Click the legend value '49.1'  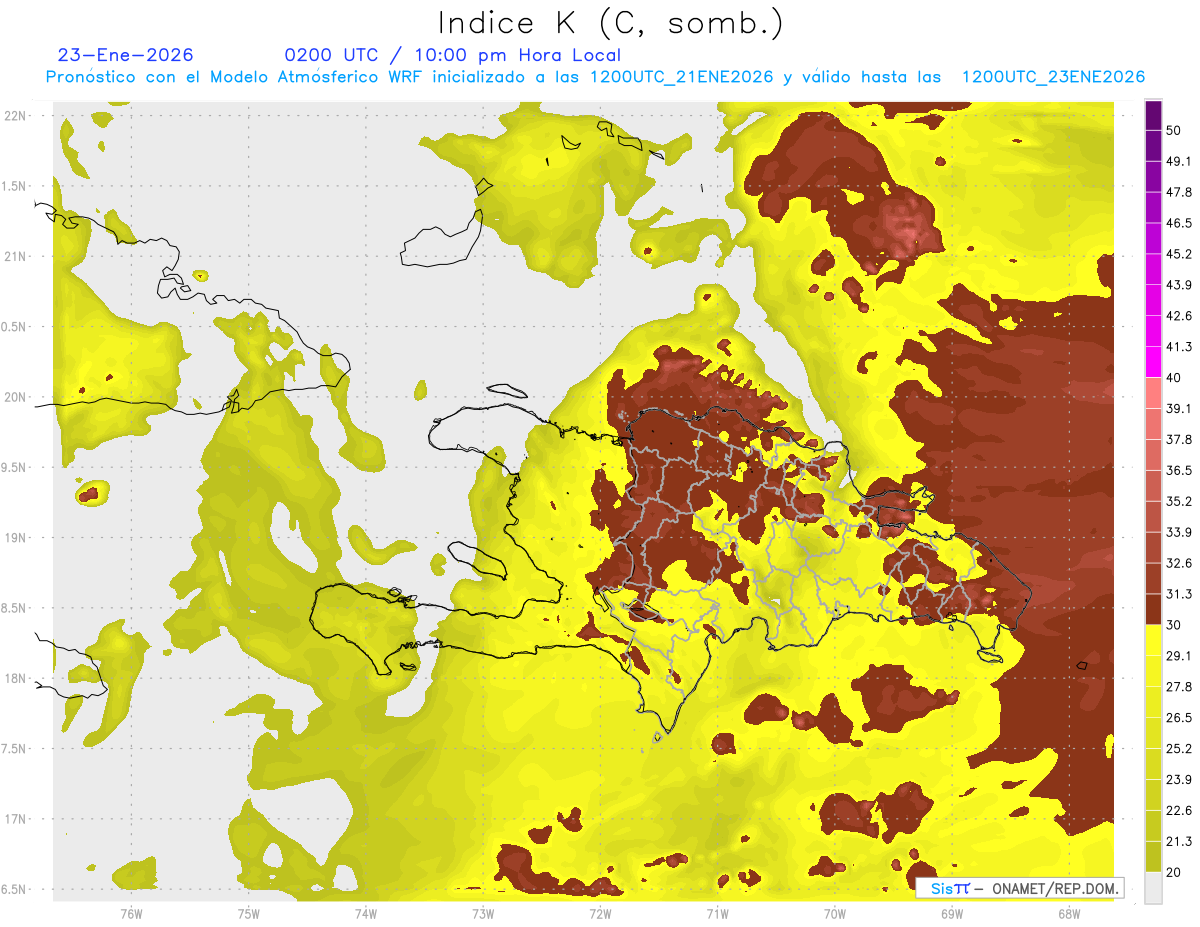[1179, 161]
